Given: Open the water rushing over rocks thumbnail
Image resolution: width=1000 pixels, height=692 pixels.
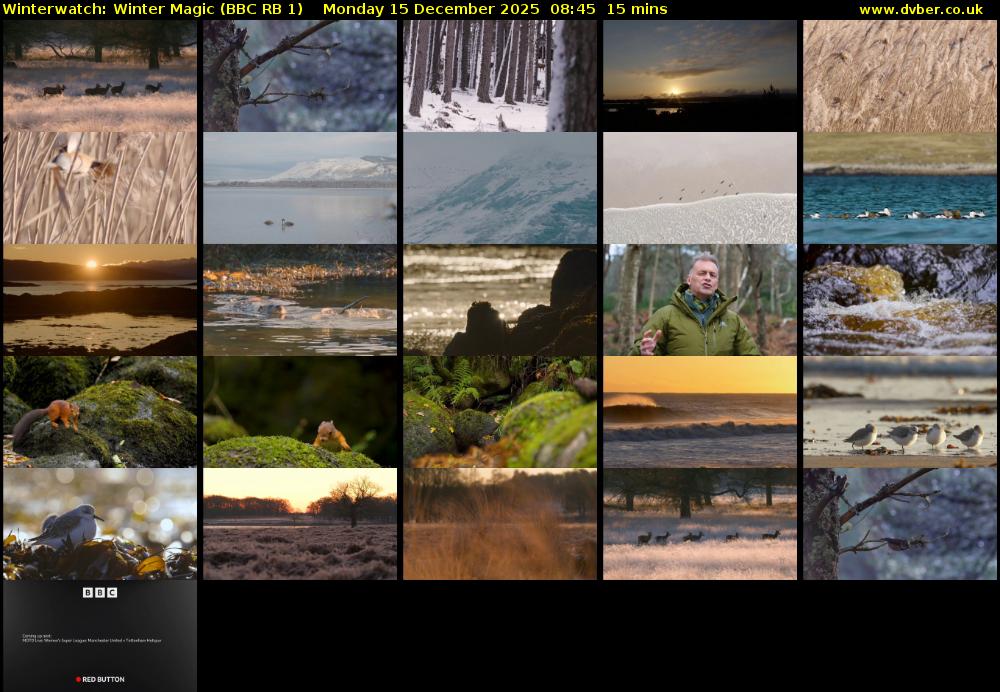Looking at the screenshot, I should 900,300.
